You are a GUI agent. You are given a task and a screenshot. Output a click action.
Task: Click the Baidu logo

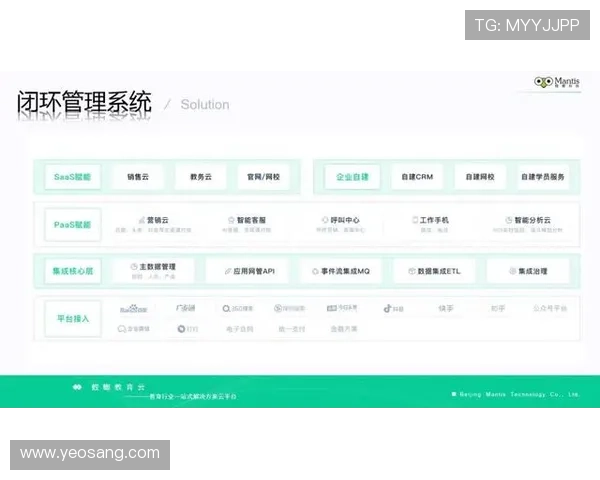point(134,309)
